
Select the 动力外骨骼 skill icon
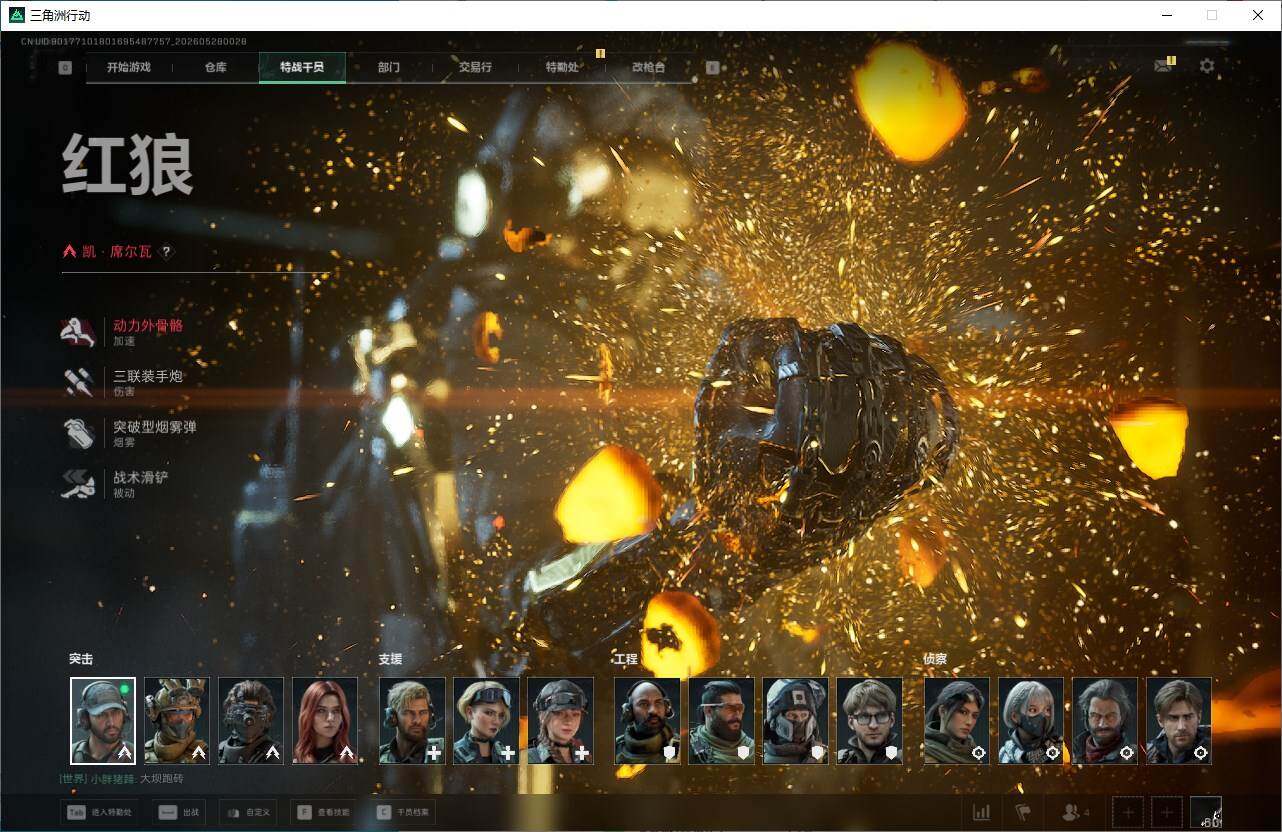pos(78,332)
